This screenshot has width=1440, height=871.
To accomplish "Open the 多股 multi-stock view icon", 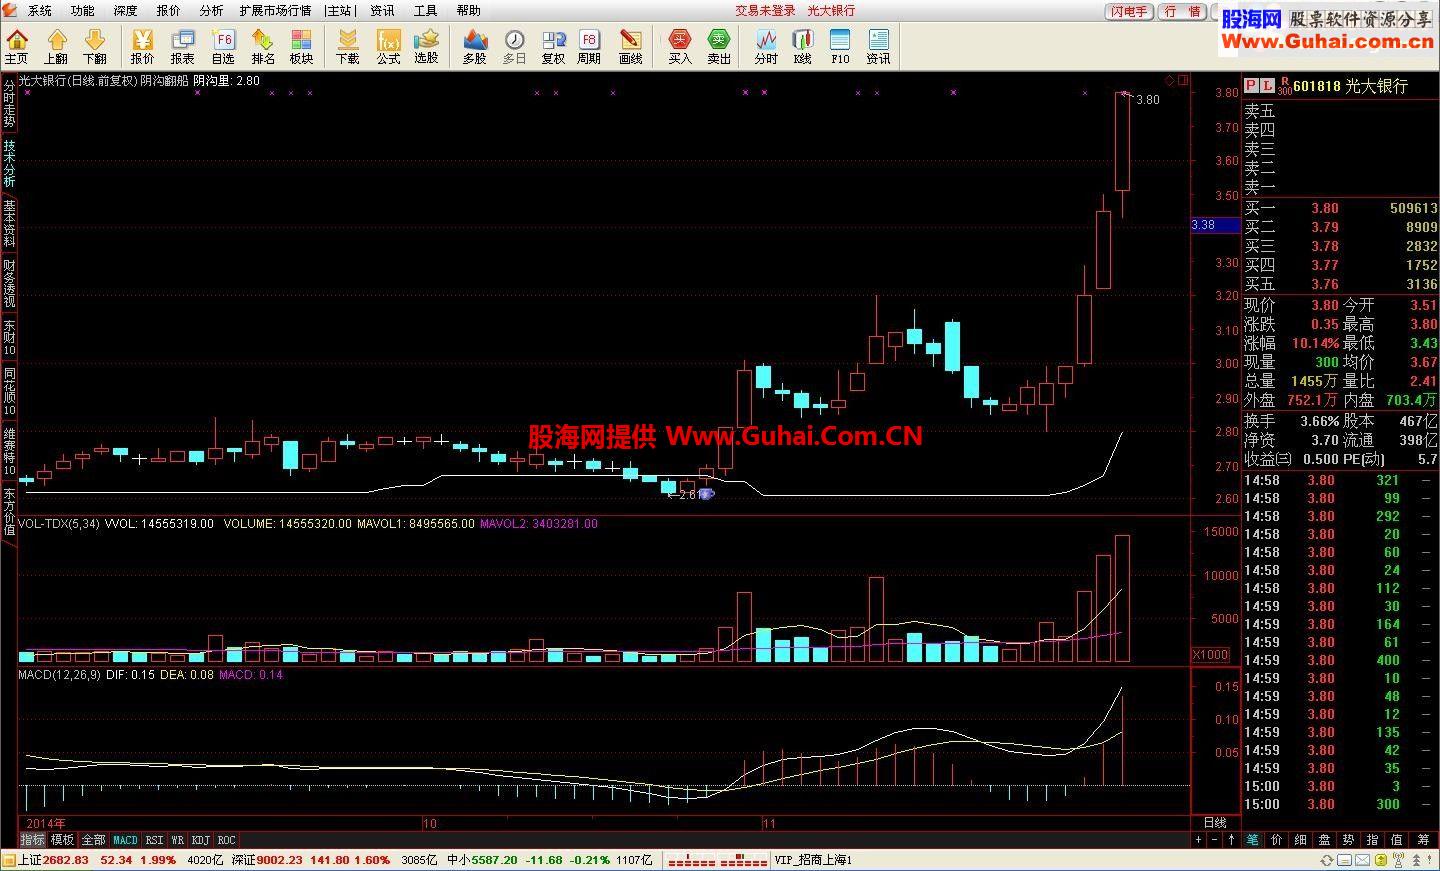I will (x=475, y=46).
